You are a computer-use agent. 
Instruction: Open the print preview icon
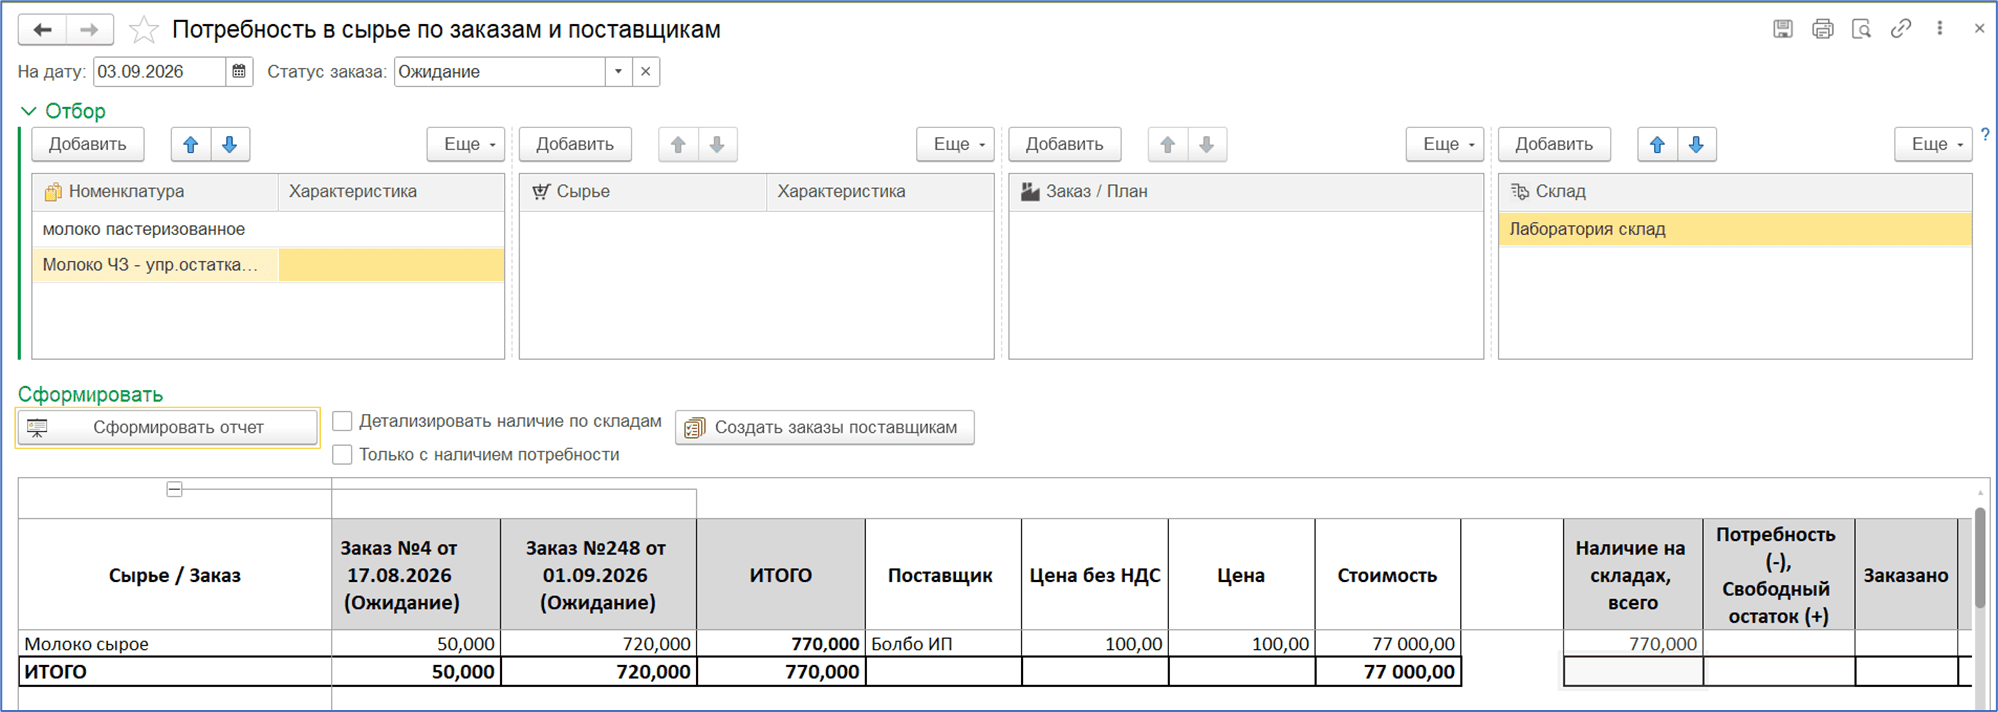(1861, 29)
